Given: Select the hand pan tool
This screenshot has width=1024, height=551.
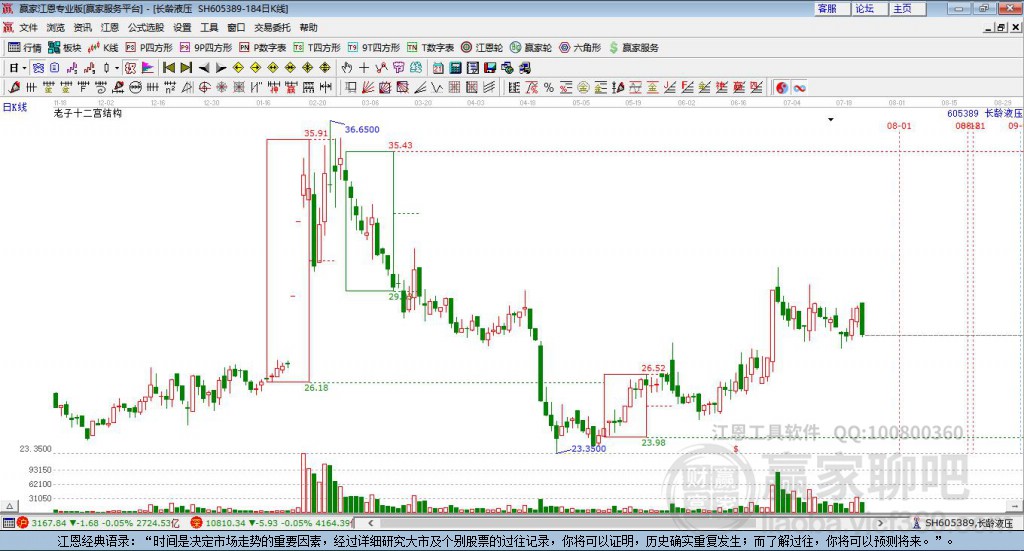Looking at the screenshot, I should 347,68.
